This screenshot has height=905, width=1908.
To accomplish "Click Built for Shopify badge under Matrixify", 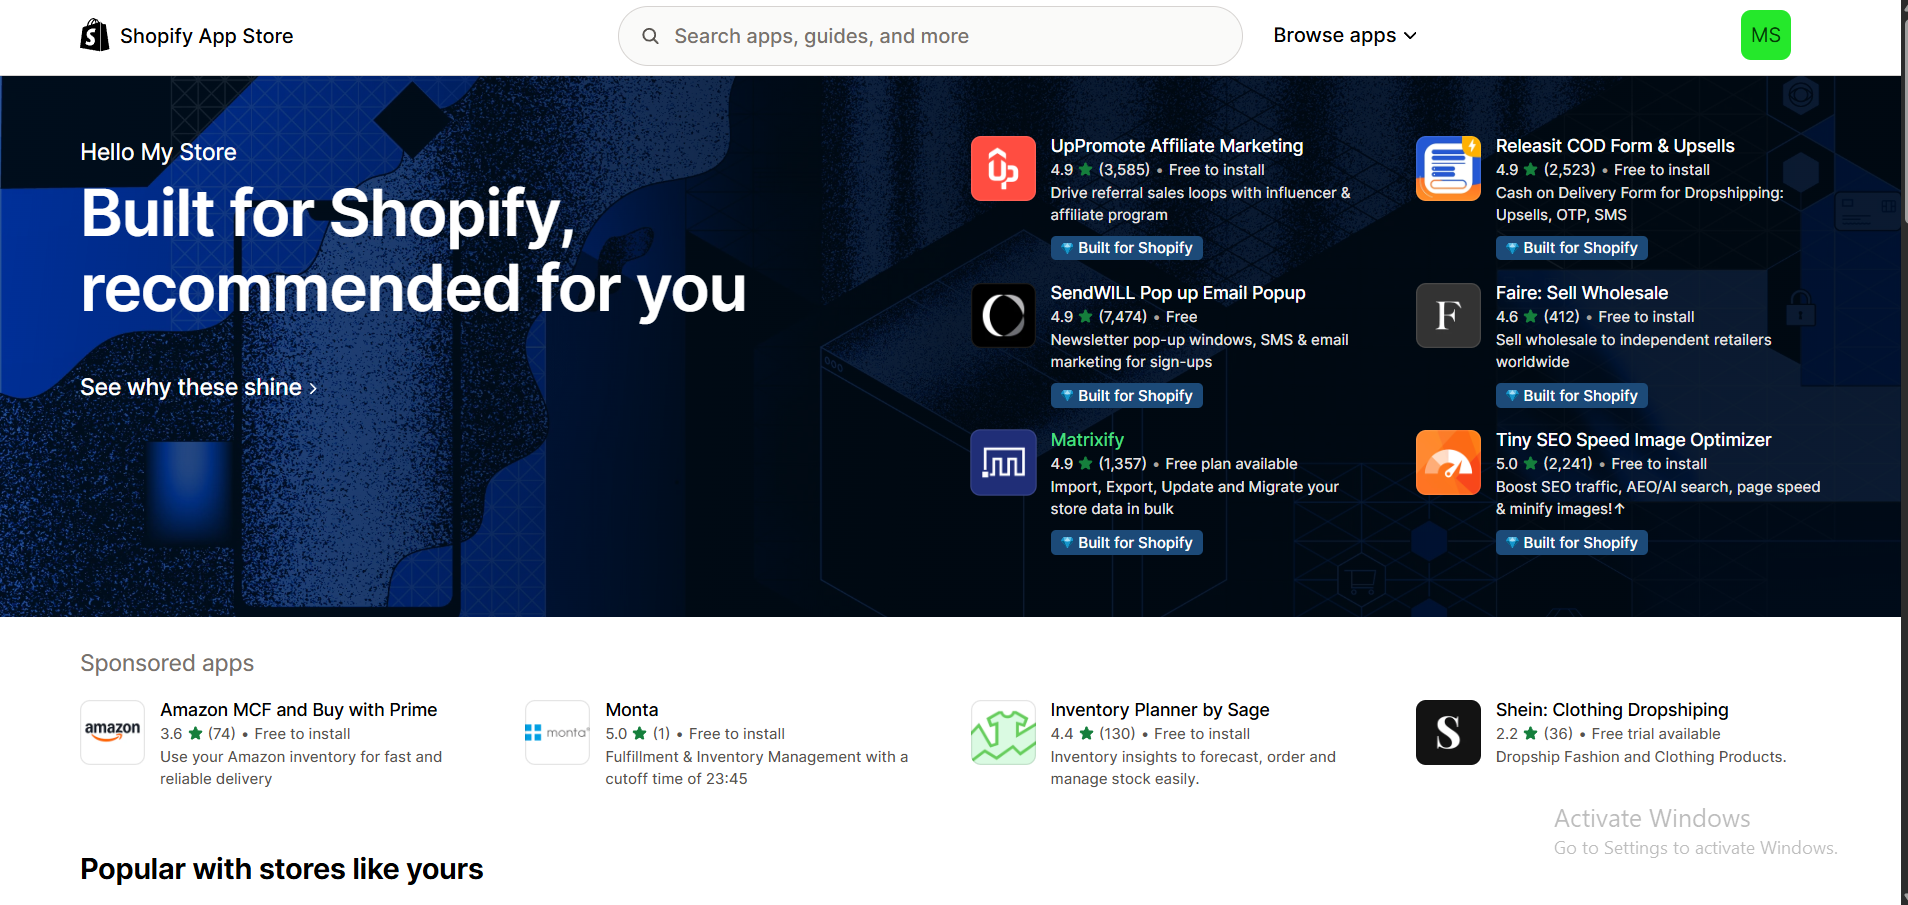I will coord(1127,542).
